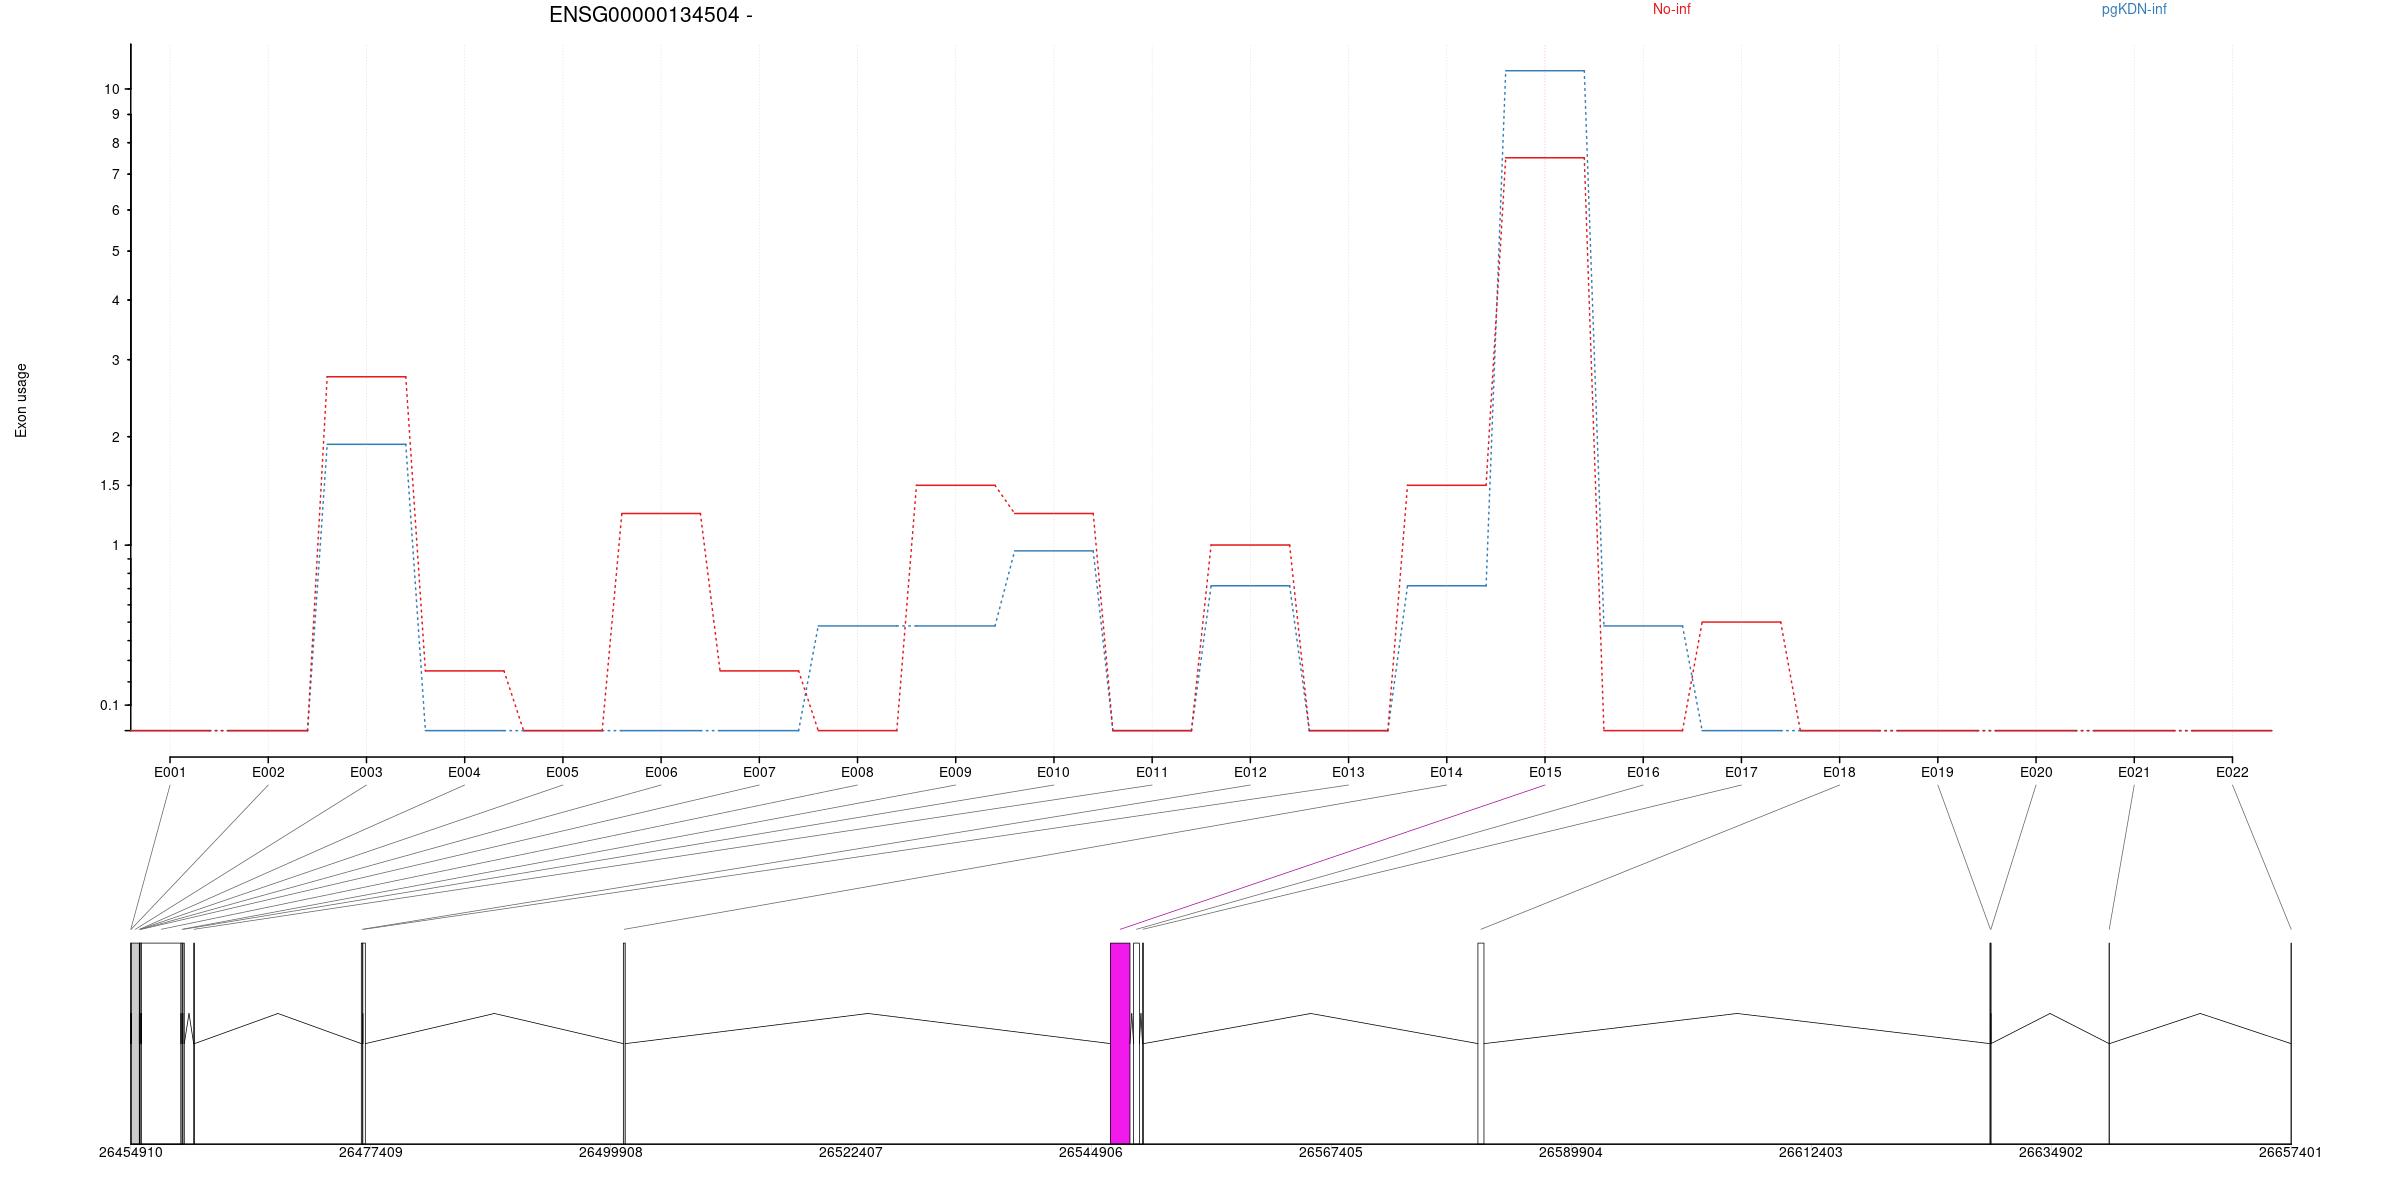Click genomic coordinate 26657401
This screenshot has width=2400, height=1200.
[x=2290, y=1152]
